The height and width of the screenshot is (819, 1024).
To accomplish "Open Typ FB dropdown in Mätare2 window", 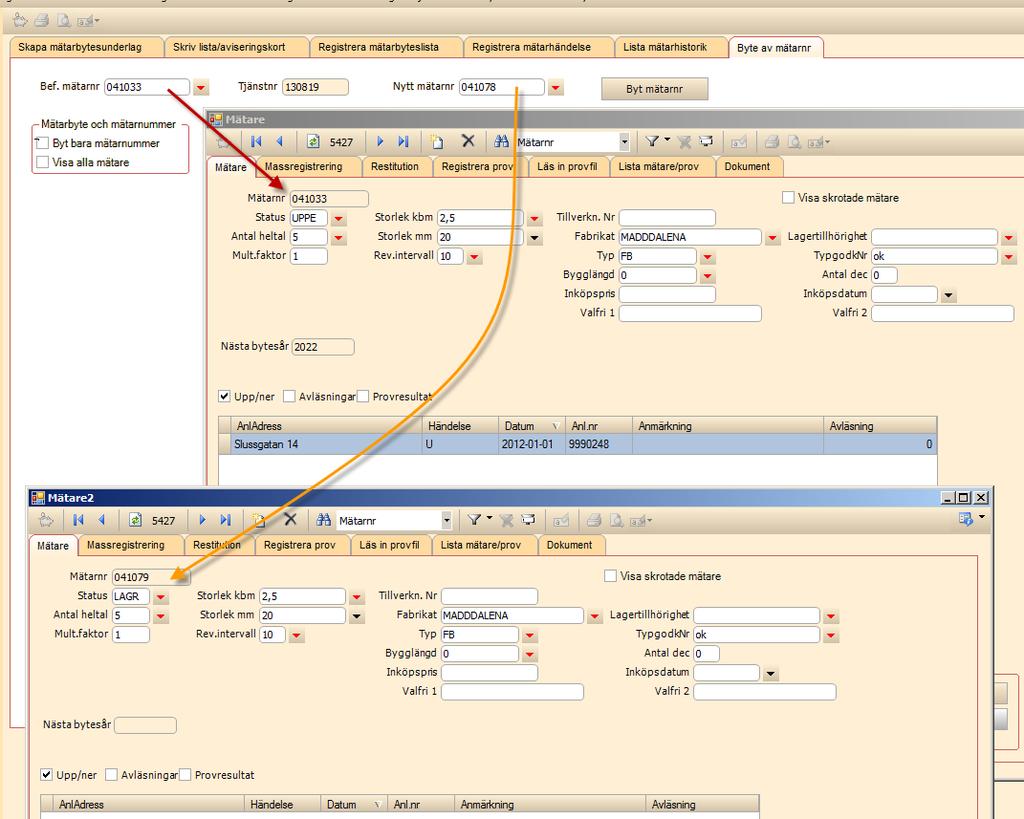I will coord(530,635).
